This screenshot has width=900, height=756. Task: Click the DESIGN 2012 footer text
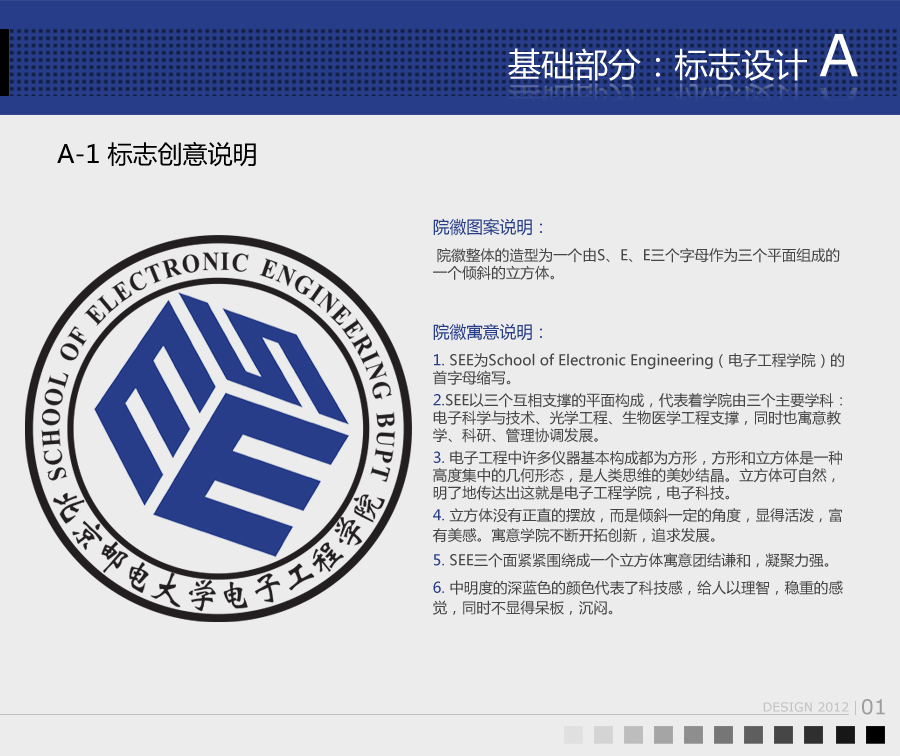[x=805, y=707]
